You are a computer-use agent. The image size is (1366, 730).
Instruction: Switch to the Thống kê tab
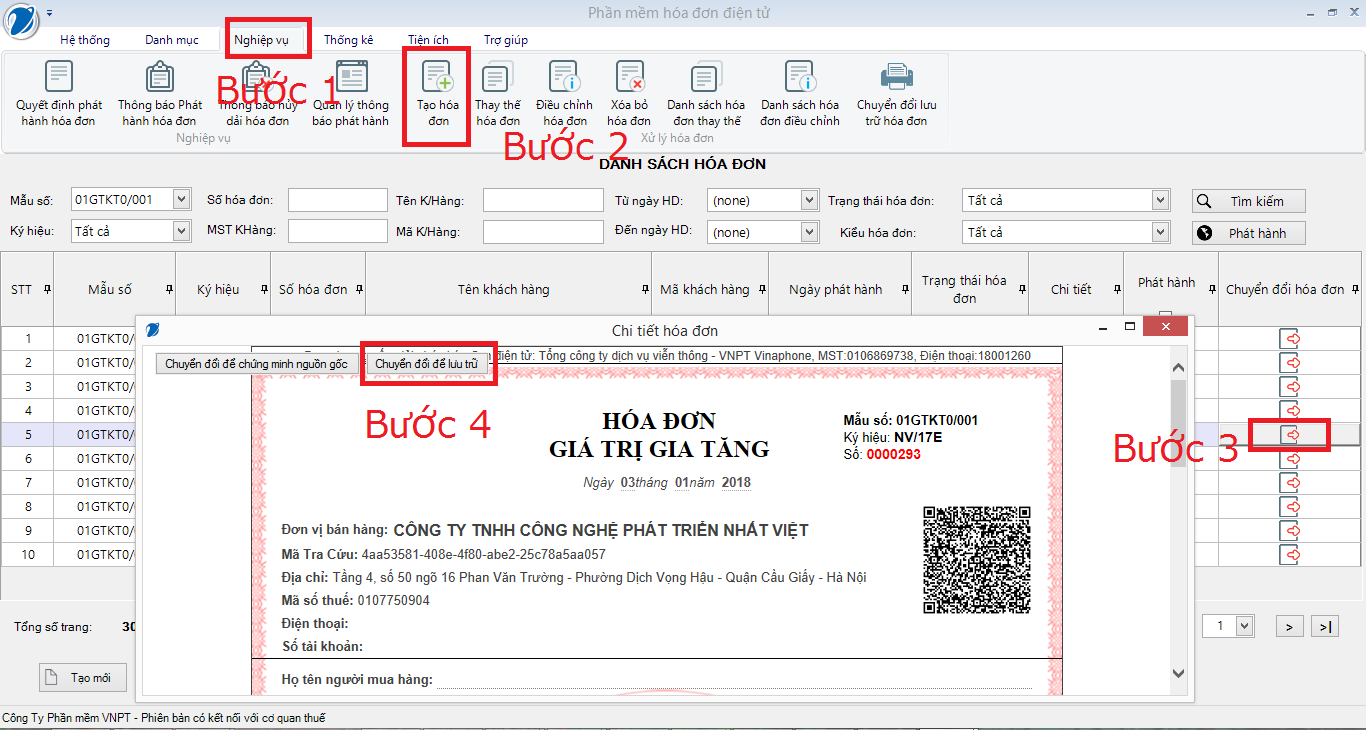pos(348,40)
